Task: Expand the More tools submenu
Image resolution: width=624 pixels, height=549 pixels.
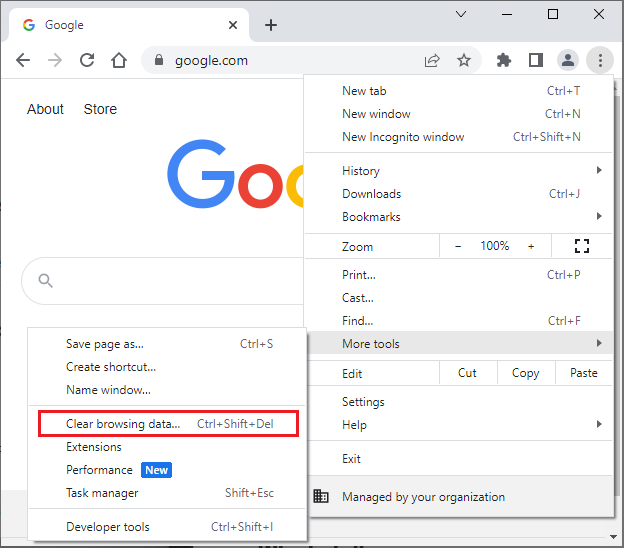Action: click(458, 343)
